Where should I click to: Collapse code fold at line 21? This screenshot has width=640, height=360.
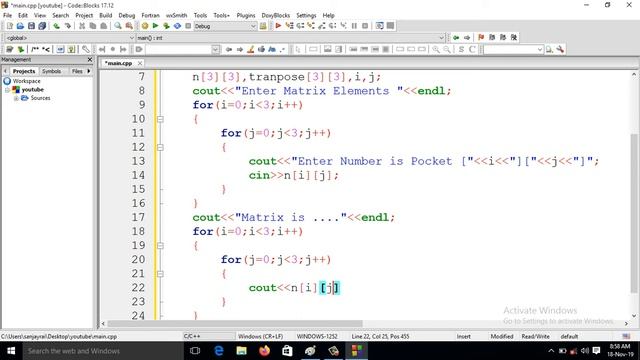[x=160, y=274]
